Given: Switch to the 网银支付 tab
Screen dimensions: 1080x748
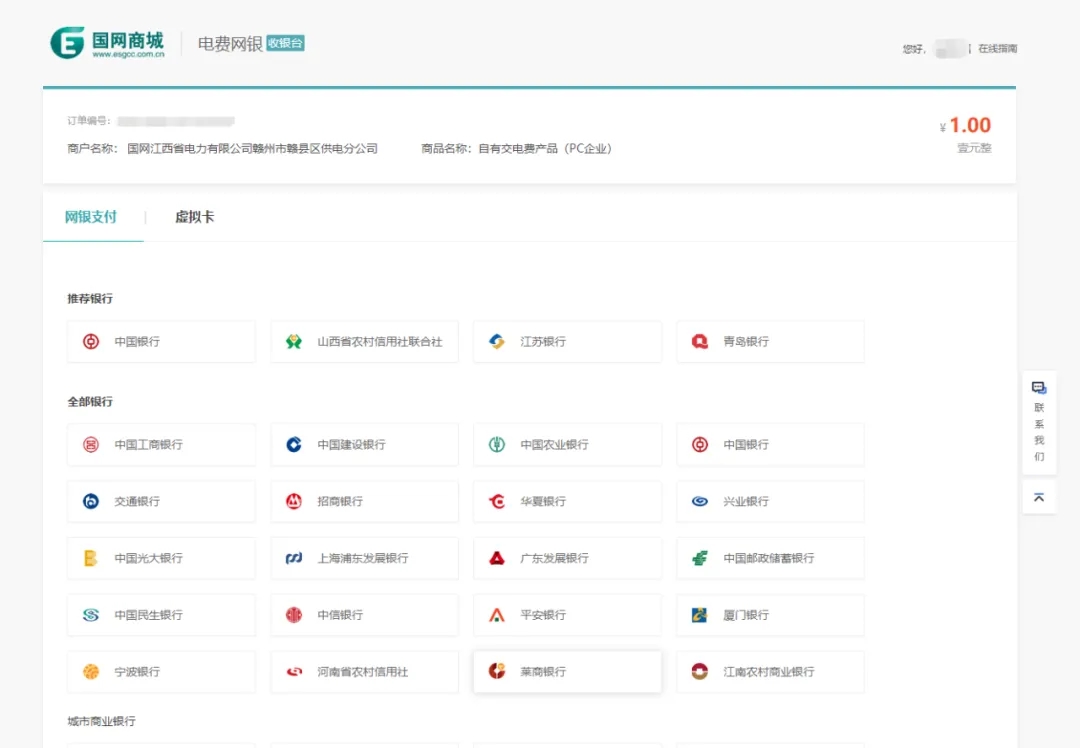Looking at the screenshot, I should (x=91, y=217).
